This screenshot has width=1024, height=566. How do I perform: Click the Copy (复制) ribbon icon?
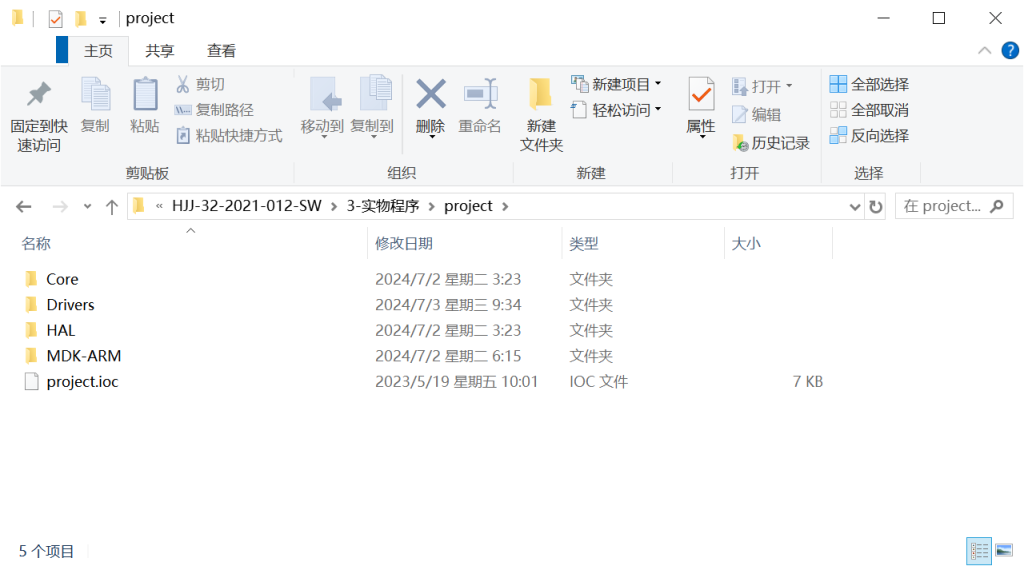(x=95, y=95)
